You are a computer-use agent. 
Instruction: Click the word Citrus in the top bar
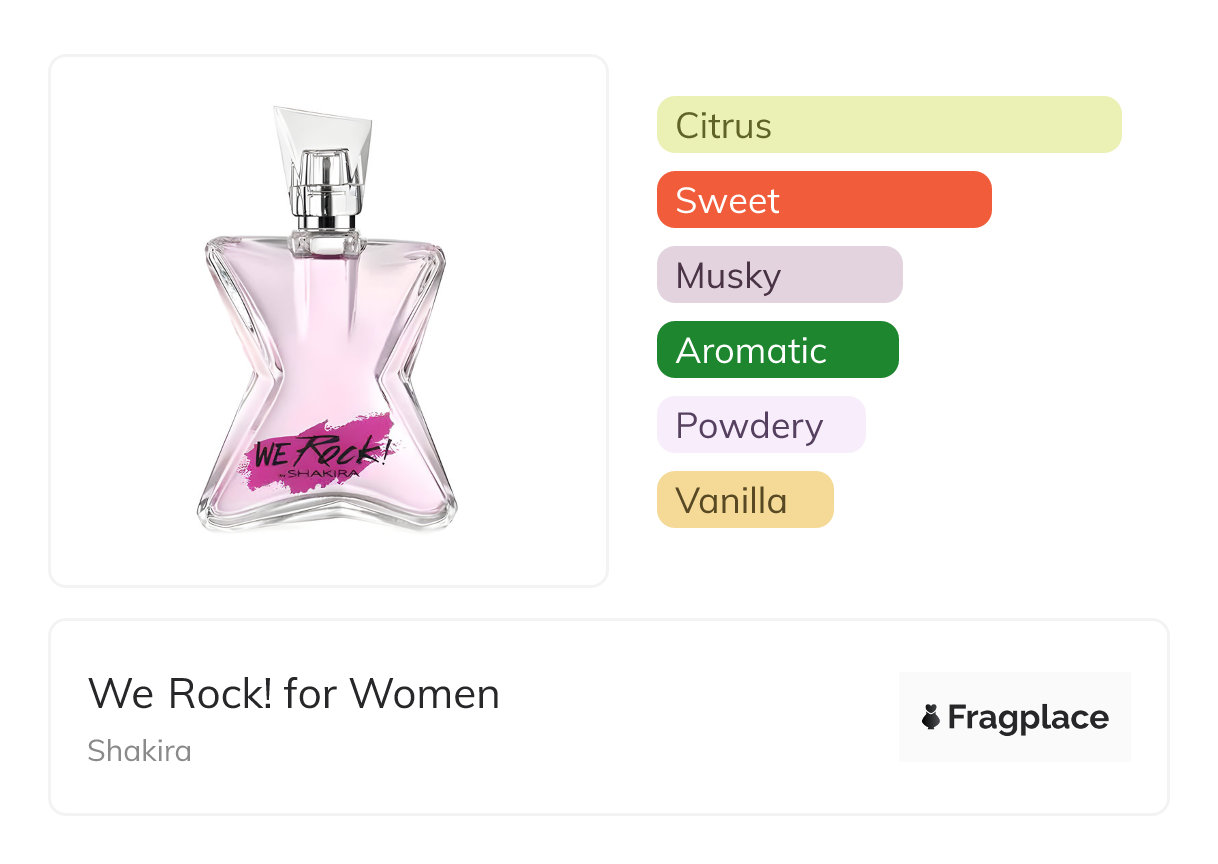pyautogui.click(x=723, y=126)
